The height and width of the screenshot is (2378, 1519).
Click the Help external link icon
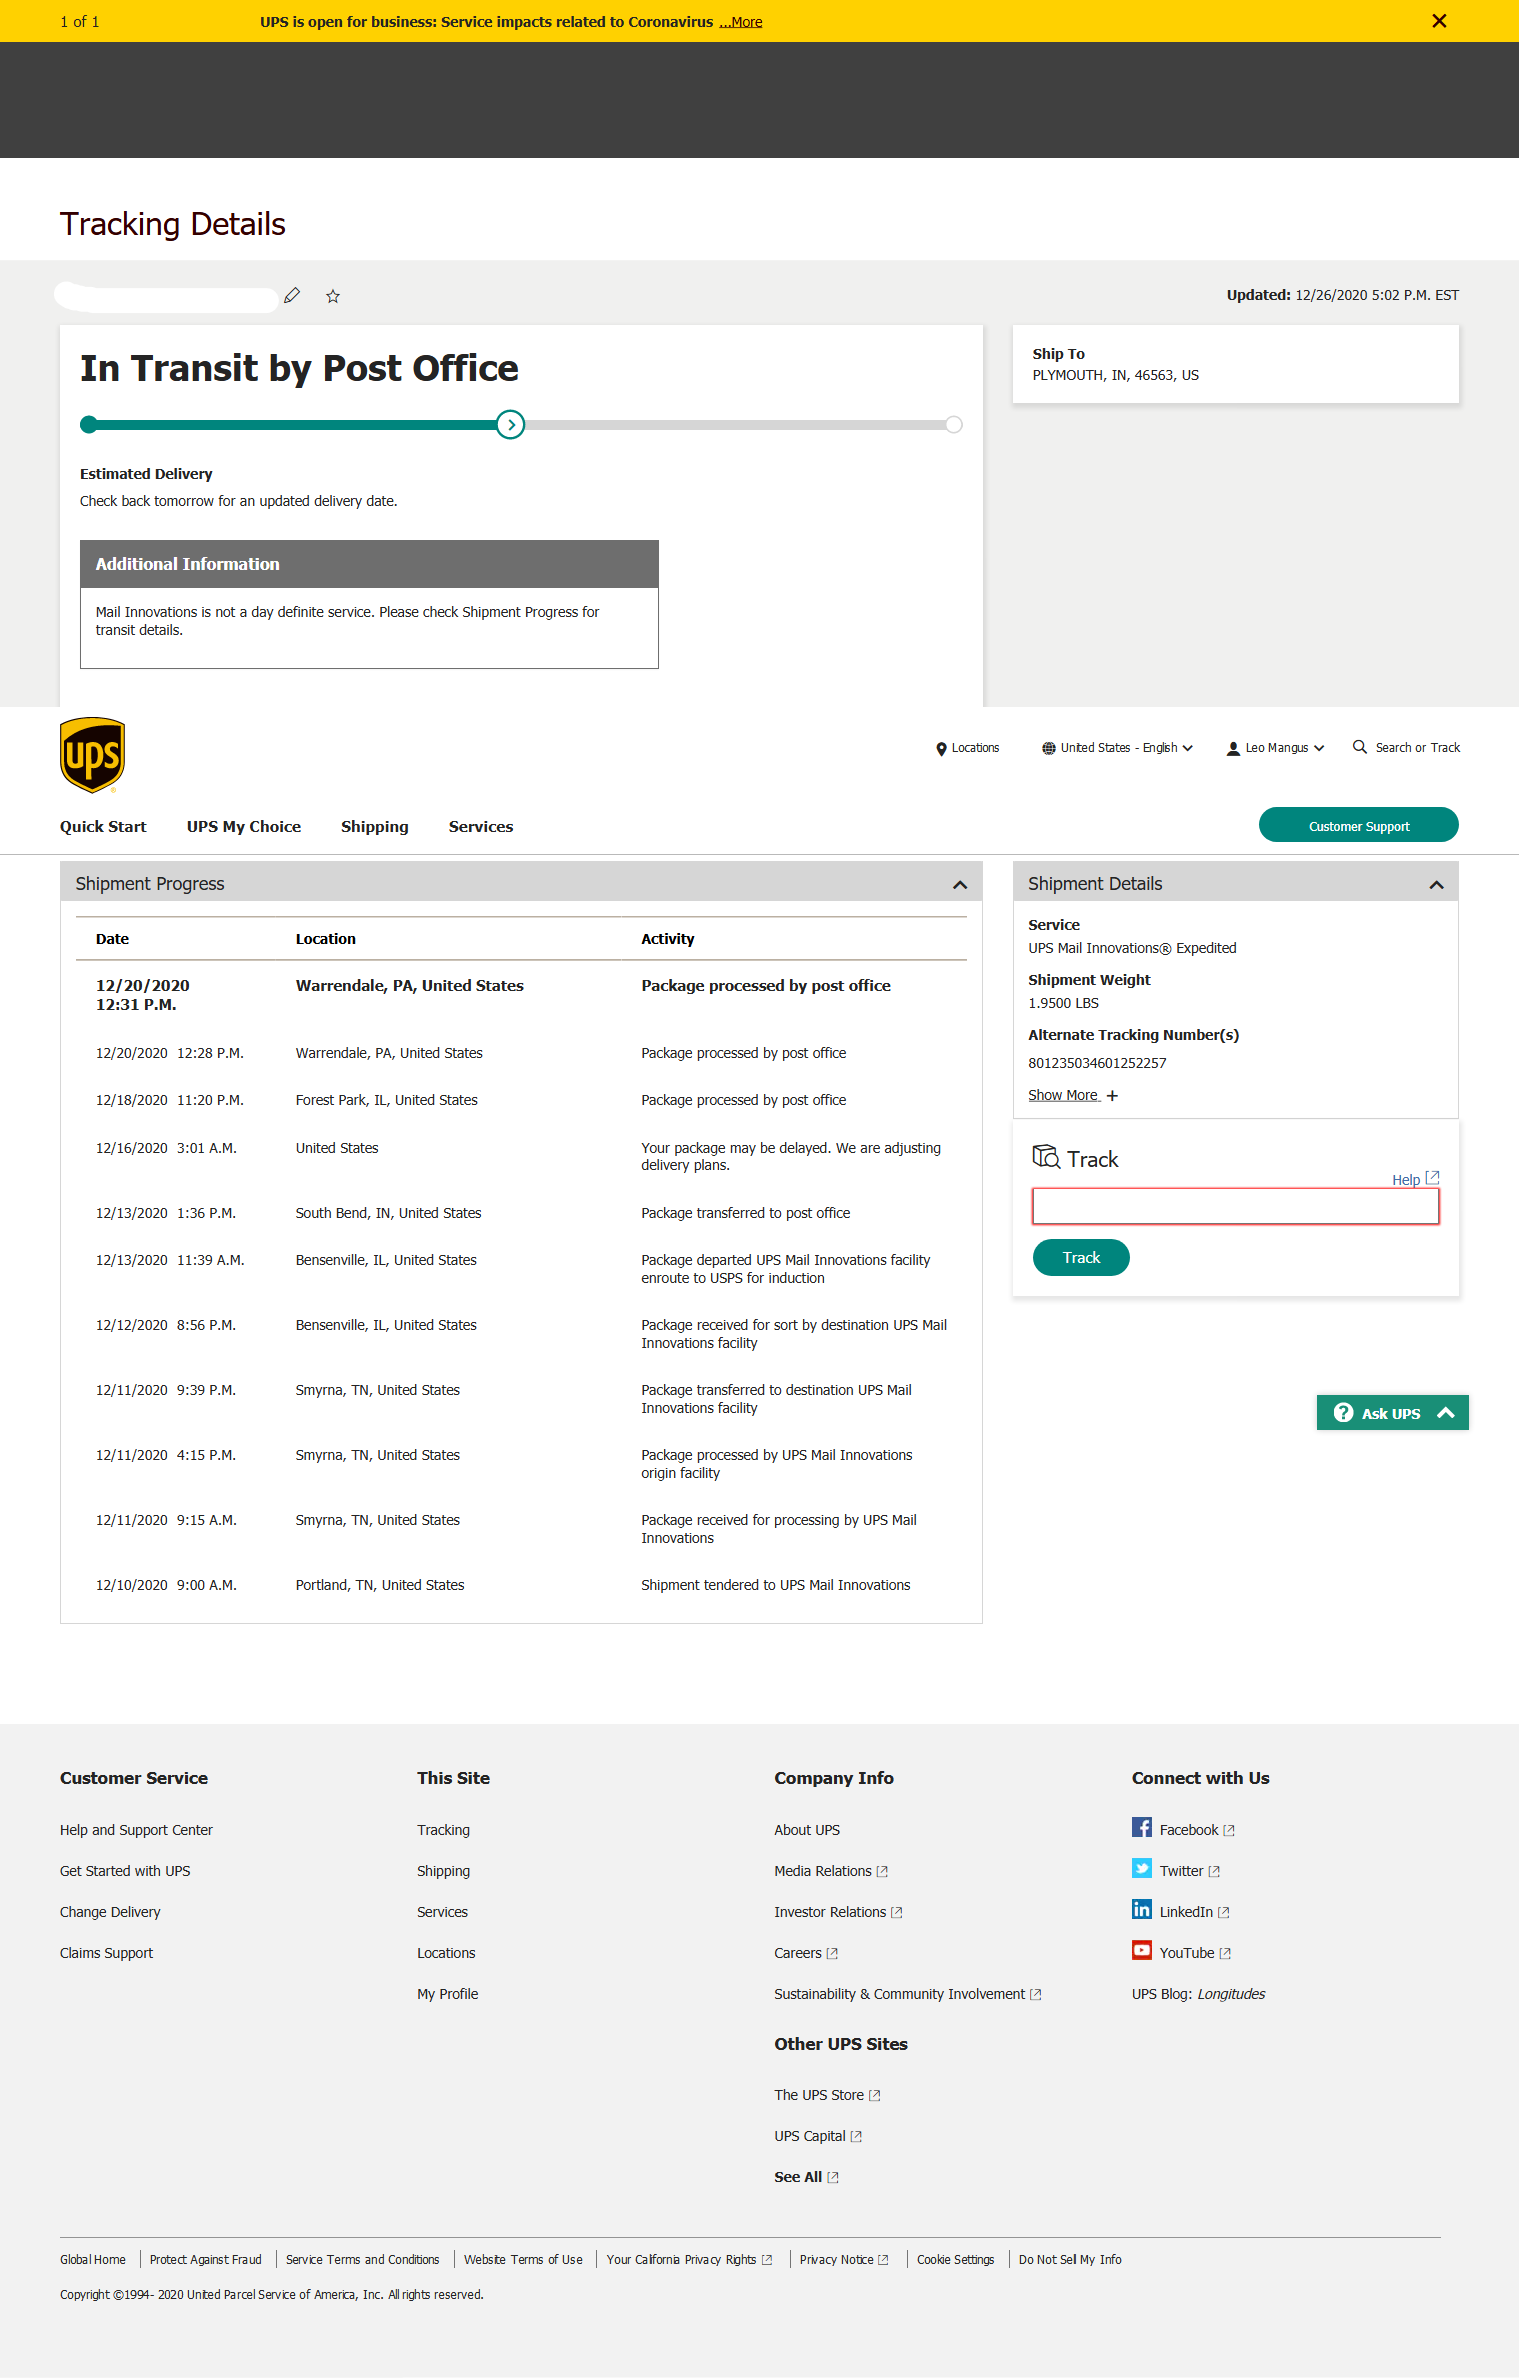1432,1177
